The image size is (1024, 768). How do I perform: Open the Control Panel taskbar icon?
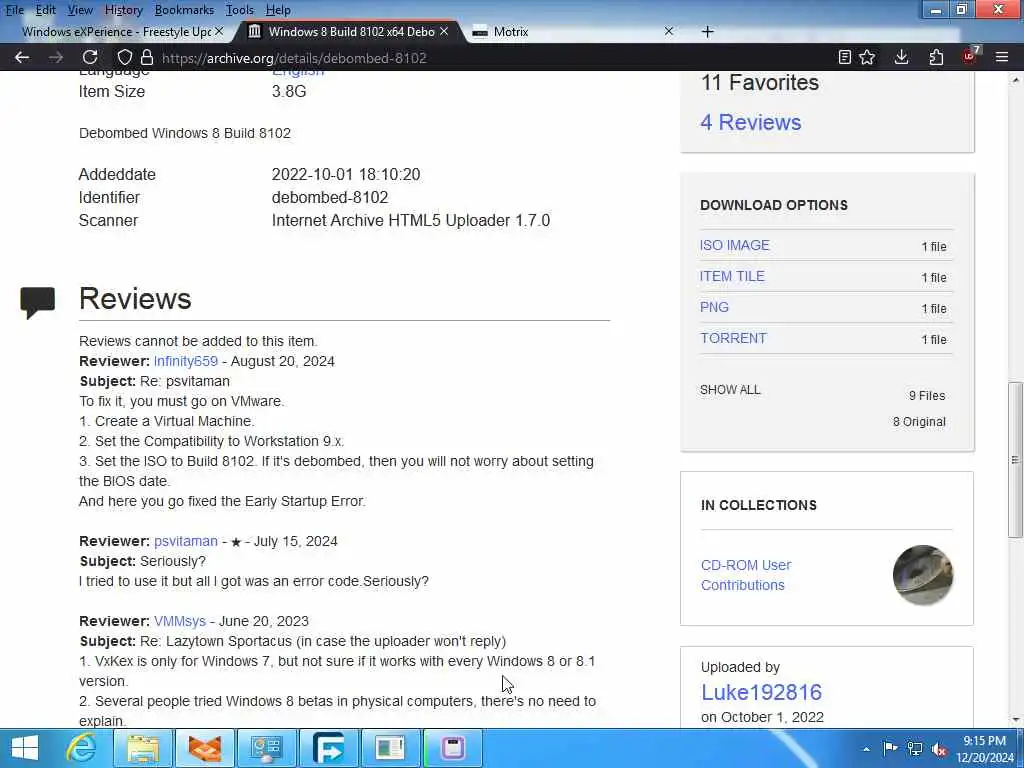click(266, 748)
